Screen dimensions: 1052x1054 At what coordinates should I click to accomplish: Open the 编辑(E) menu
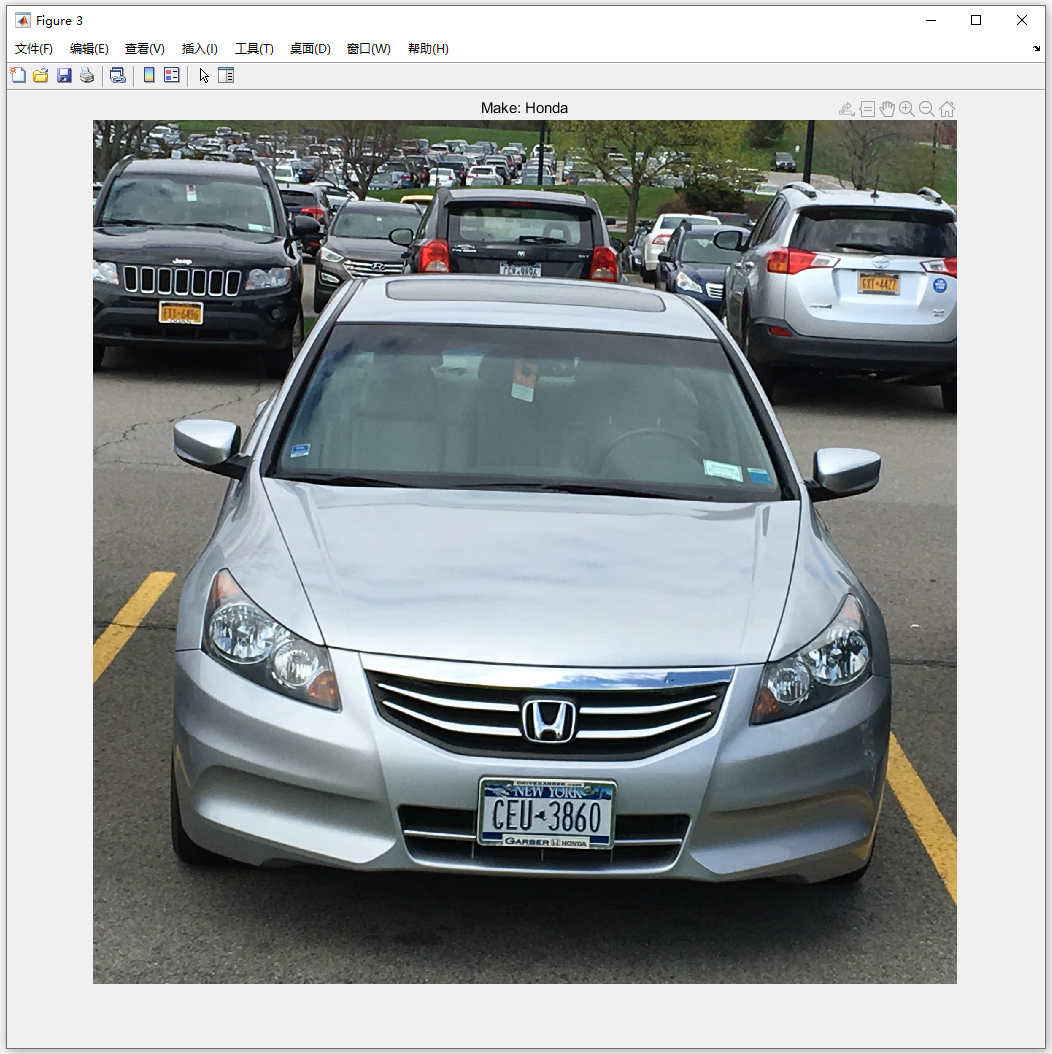click(89, 48)
